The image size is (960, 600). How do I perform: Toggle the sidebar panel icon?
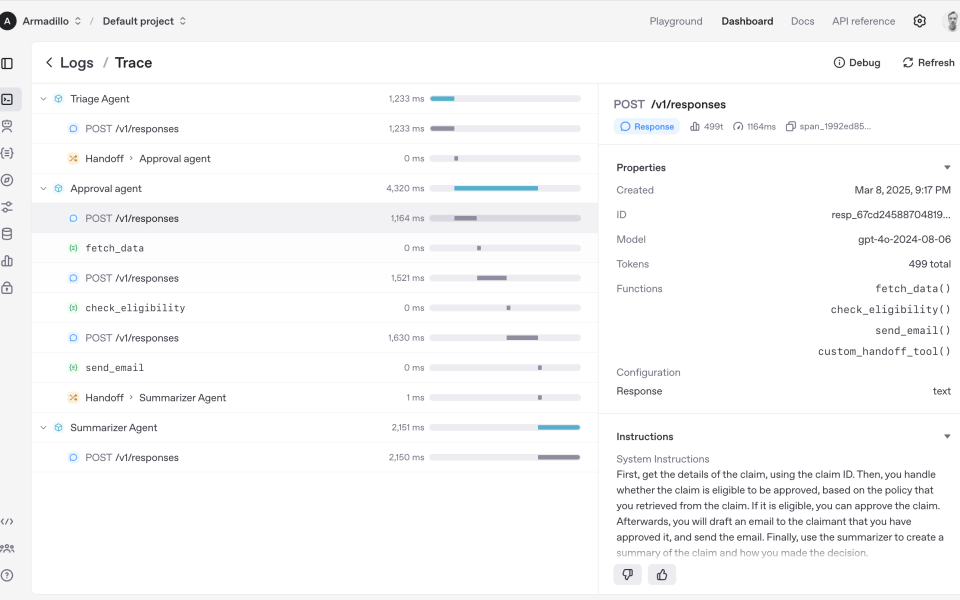pos(7,63)
